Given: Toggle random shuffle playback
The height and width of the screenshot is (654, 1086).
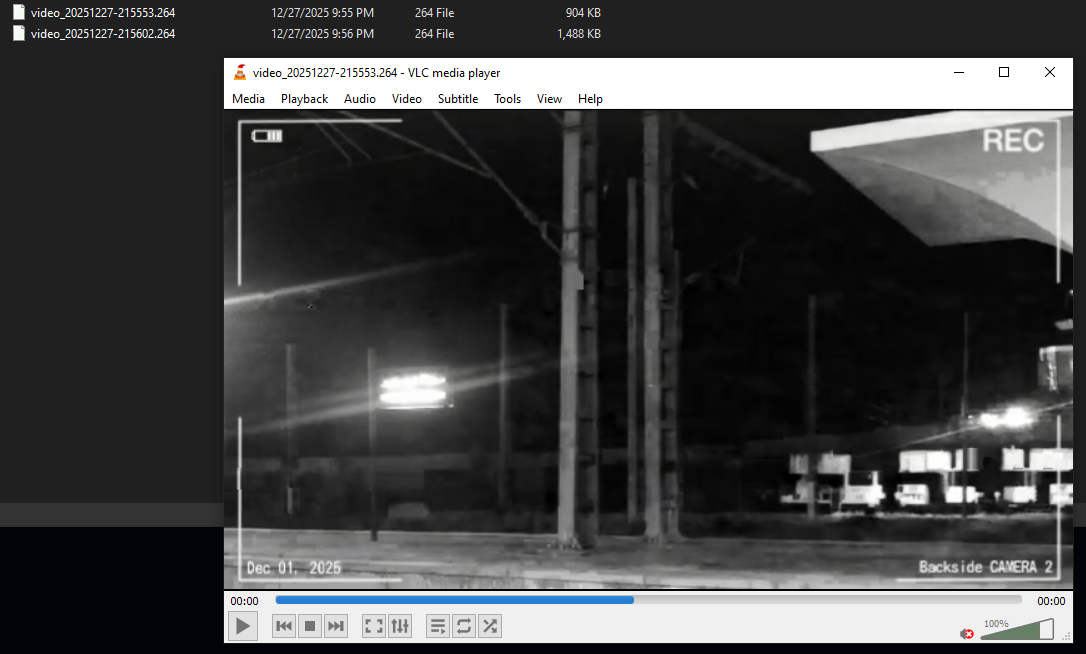Looking at the screenshot, I should (x=490, y=626).
